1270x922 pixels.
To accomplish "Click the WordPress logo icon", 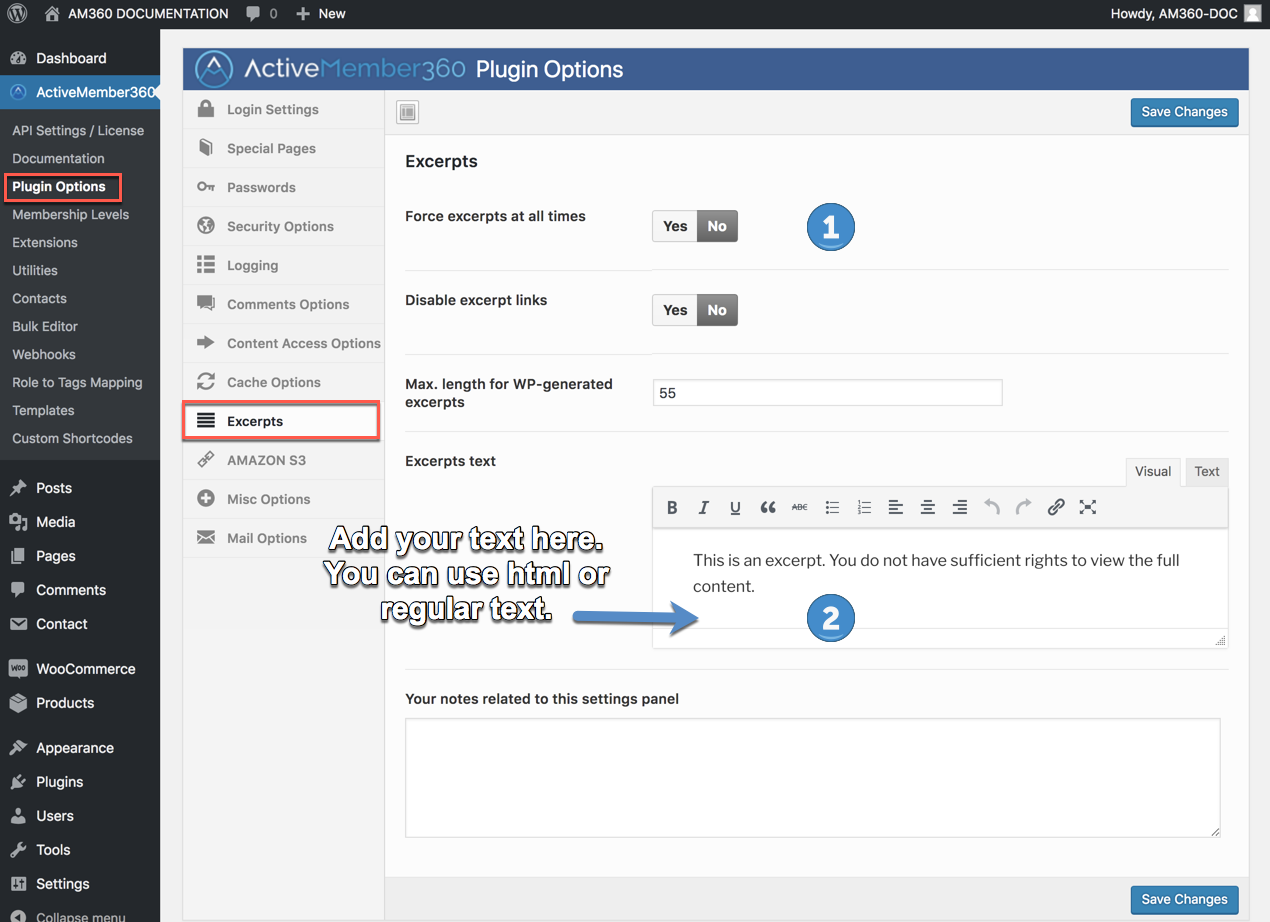I will [x=16, y=13].
